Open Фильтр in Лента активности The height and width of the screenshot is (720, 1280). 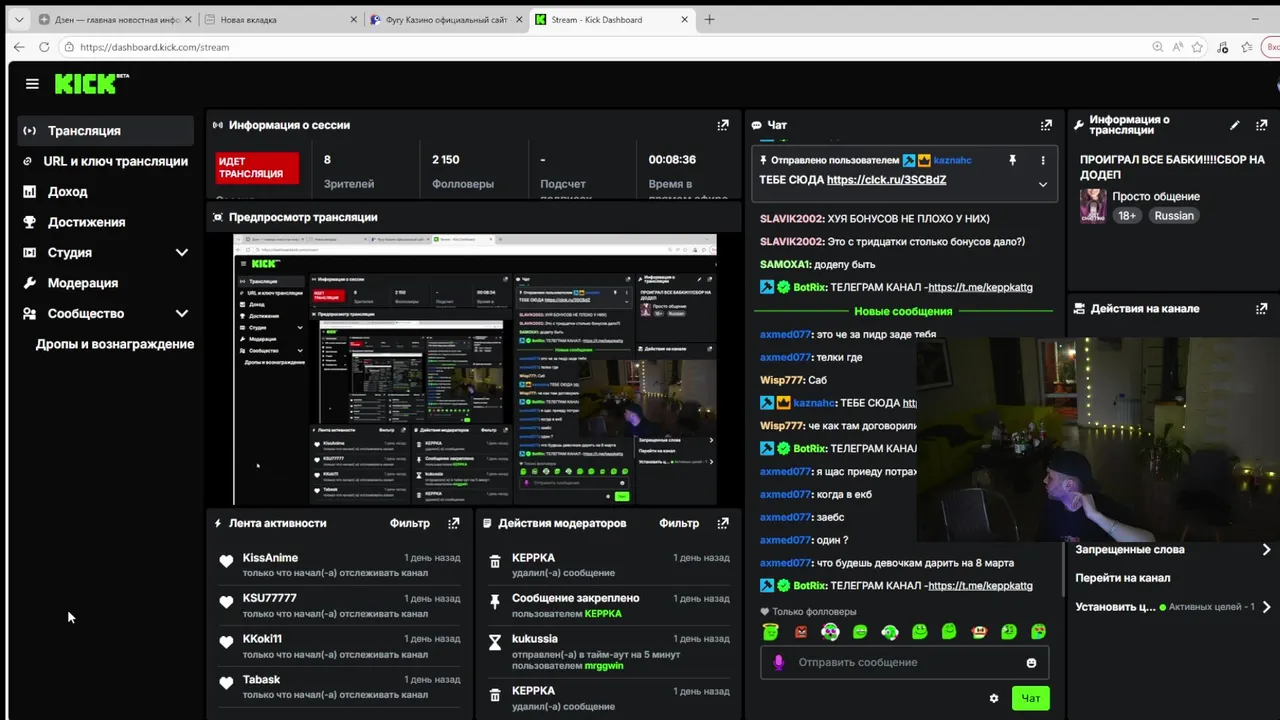[x=410, y=523]
